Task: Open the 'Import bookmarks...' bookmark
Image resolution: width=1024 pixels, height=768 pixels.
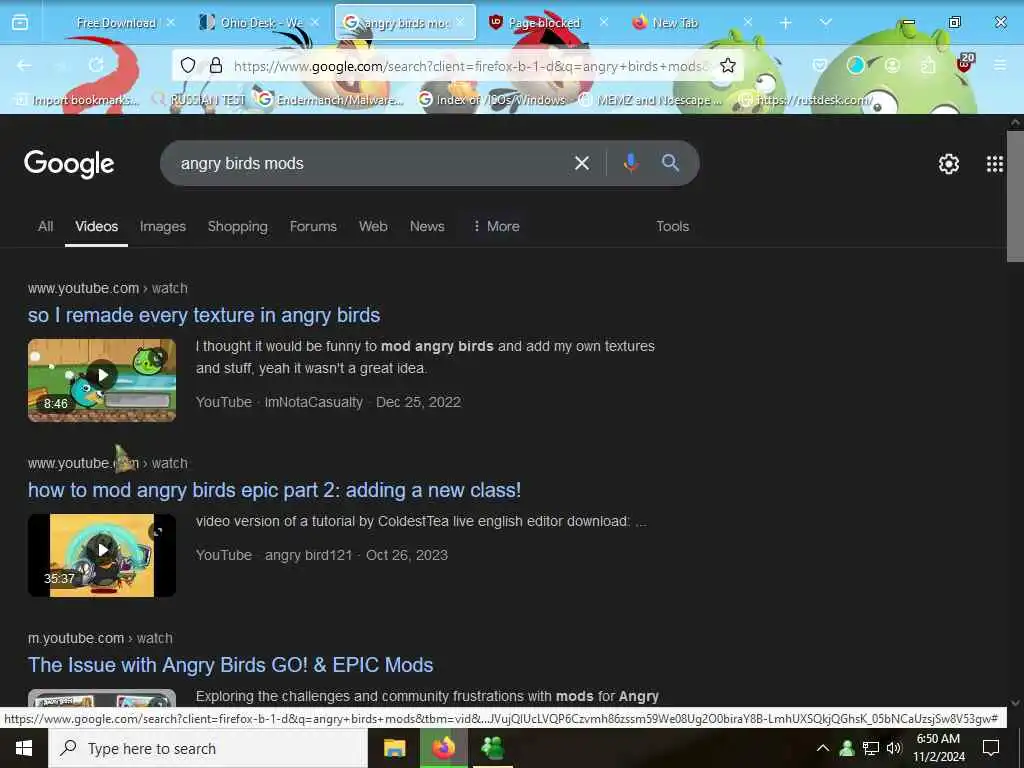Action: click(77, 100)
